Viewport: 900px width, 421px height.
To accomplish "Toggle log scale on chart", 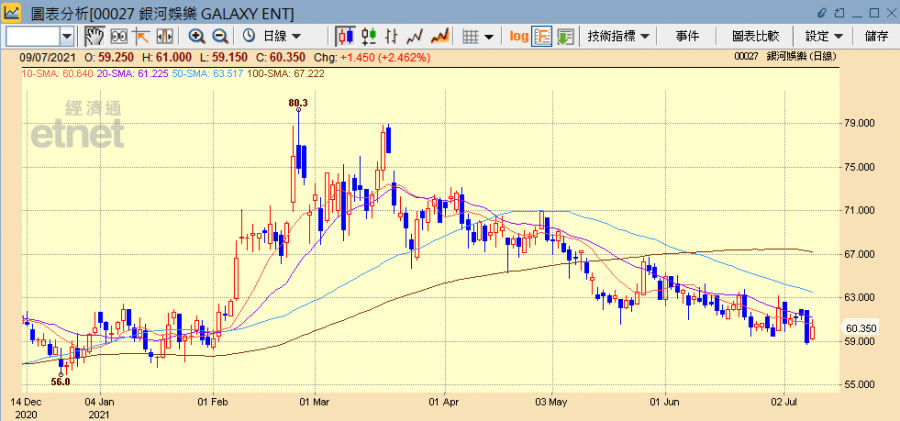I will tap(518, 36).
